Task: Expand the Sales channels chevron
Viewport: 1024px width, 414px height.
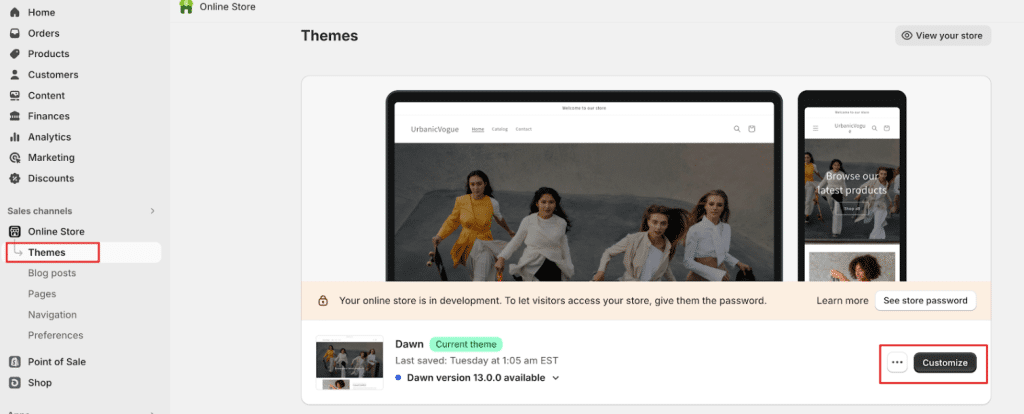Action: click(x=152, y=211)
